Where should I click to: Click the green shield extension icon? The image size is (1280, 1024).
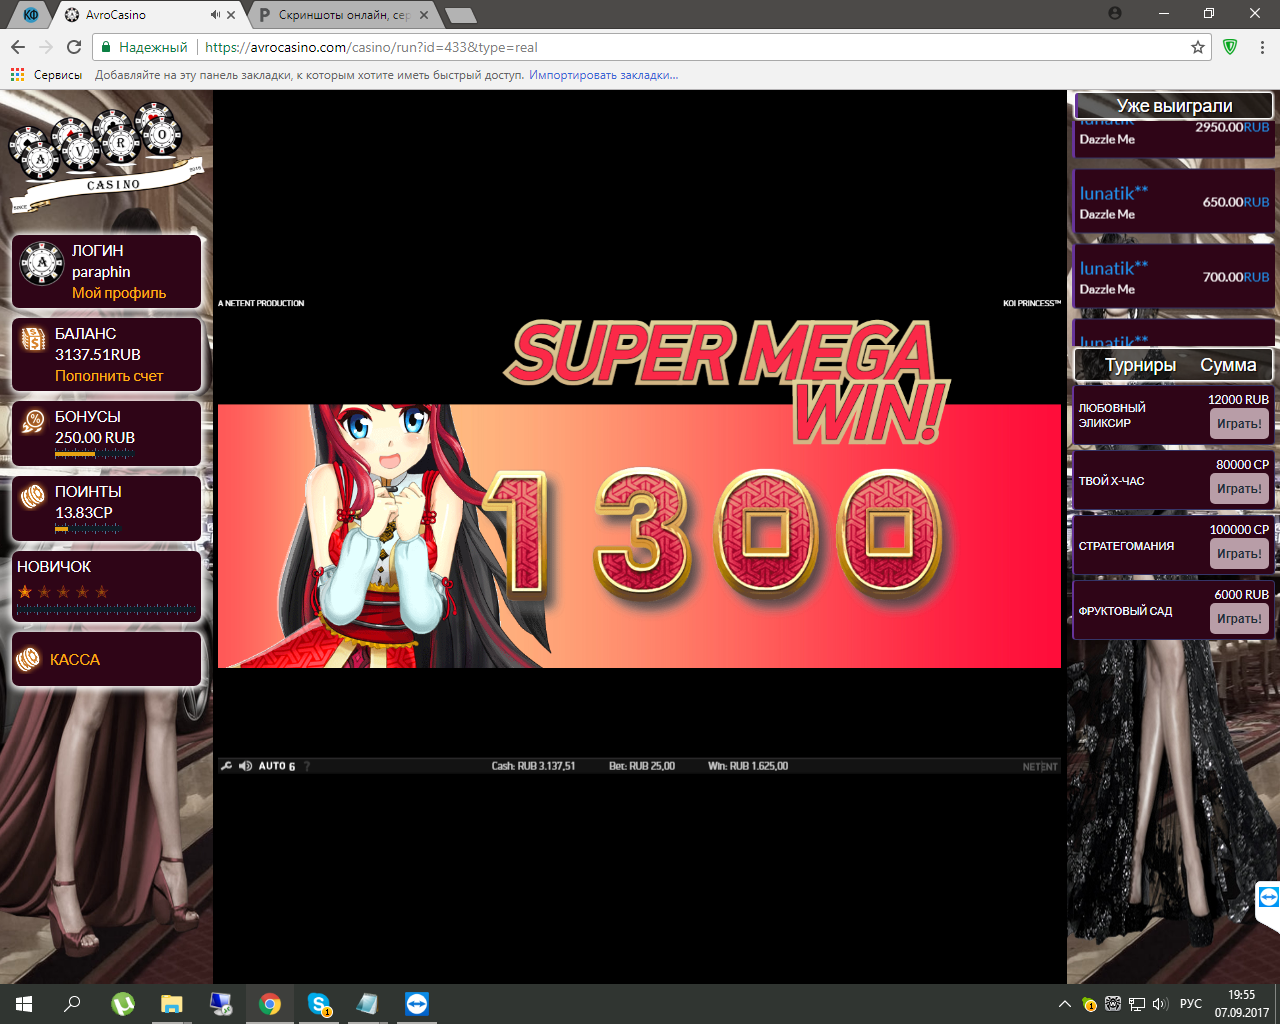(x=1231, y=47)
